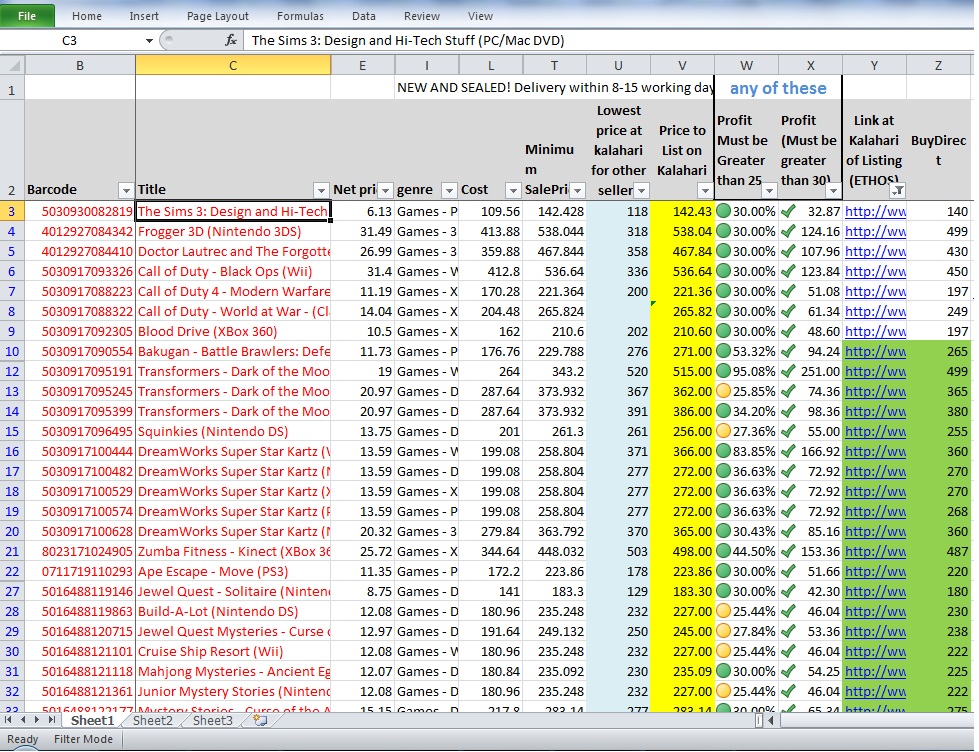Select cell 'Squinkies (Nintendo DS)'
Viewport: 979px width, 752px height.
[x=233, y=432]
